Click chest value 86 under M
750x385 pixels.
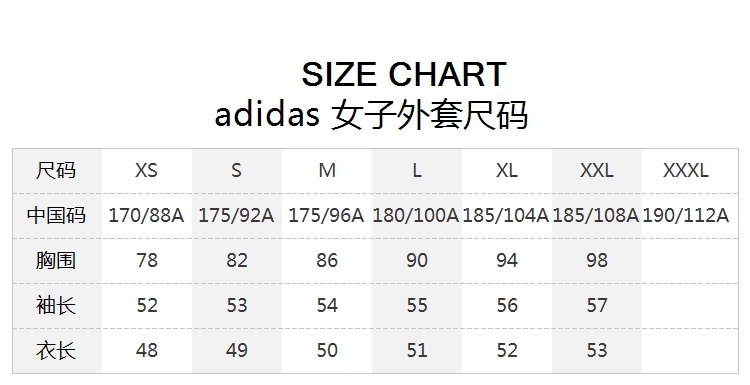327,260
